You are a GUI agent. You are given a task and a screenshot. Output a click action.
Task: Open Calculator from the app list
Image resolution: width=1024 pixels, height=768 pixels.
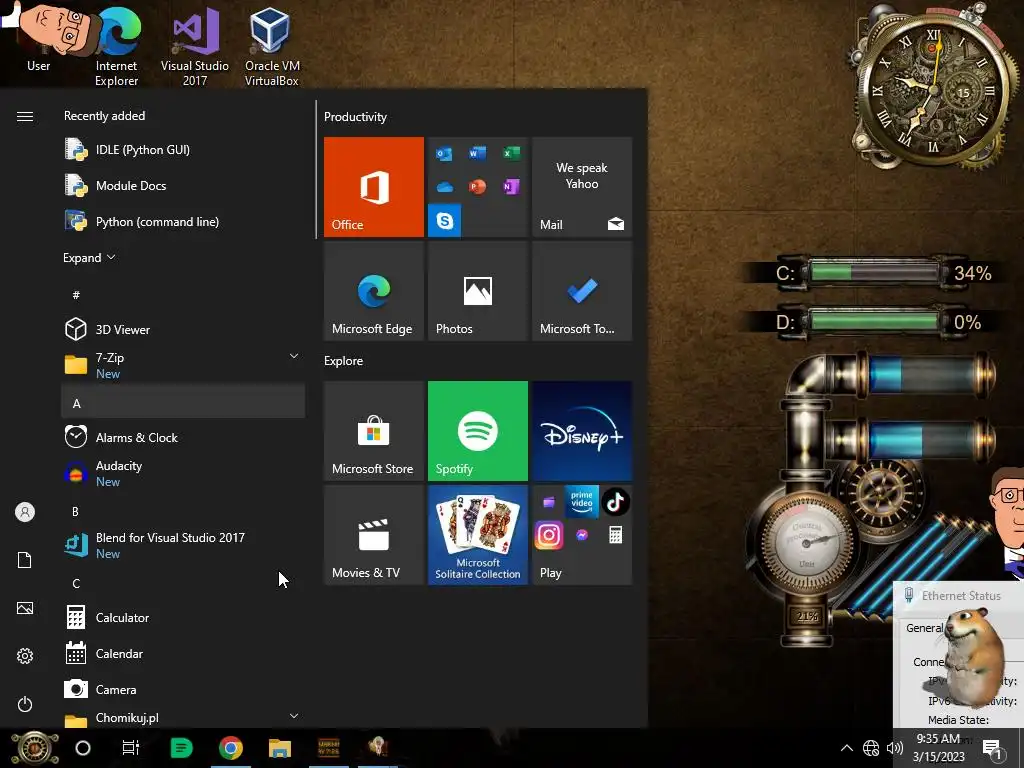[x=183, y=617]
